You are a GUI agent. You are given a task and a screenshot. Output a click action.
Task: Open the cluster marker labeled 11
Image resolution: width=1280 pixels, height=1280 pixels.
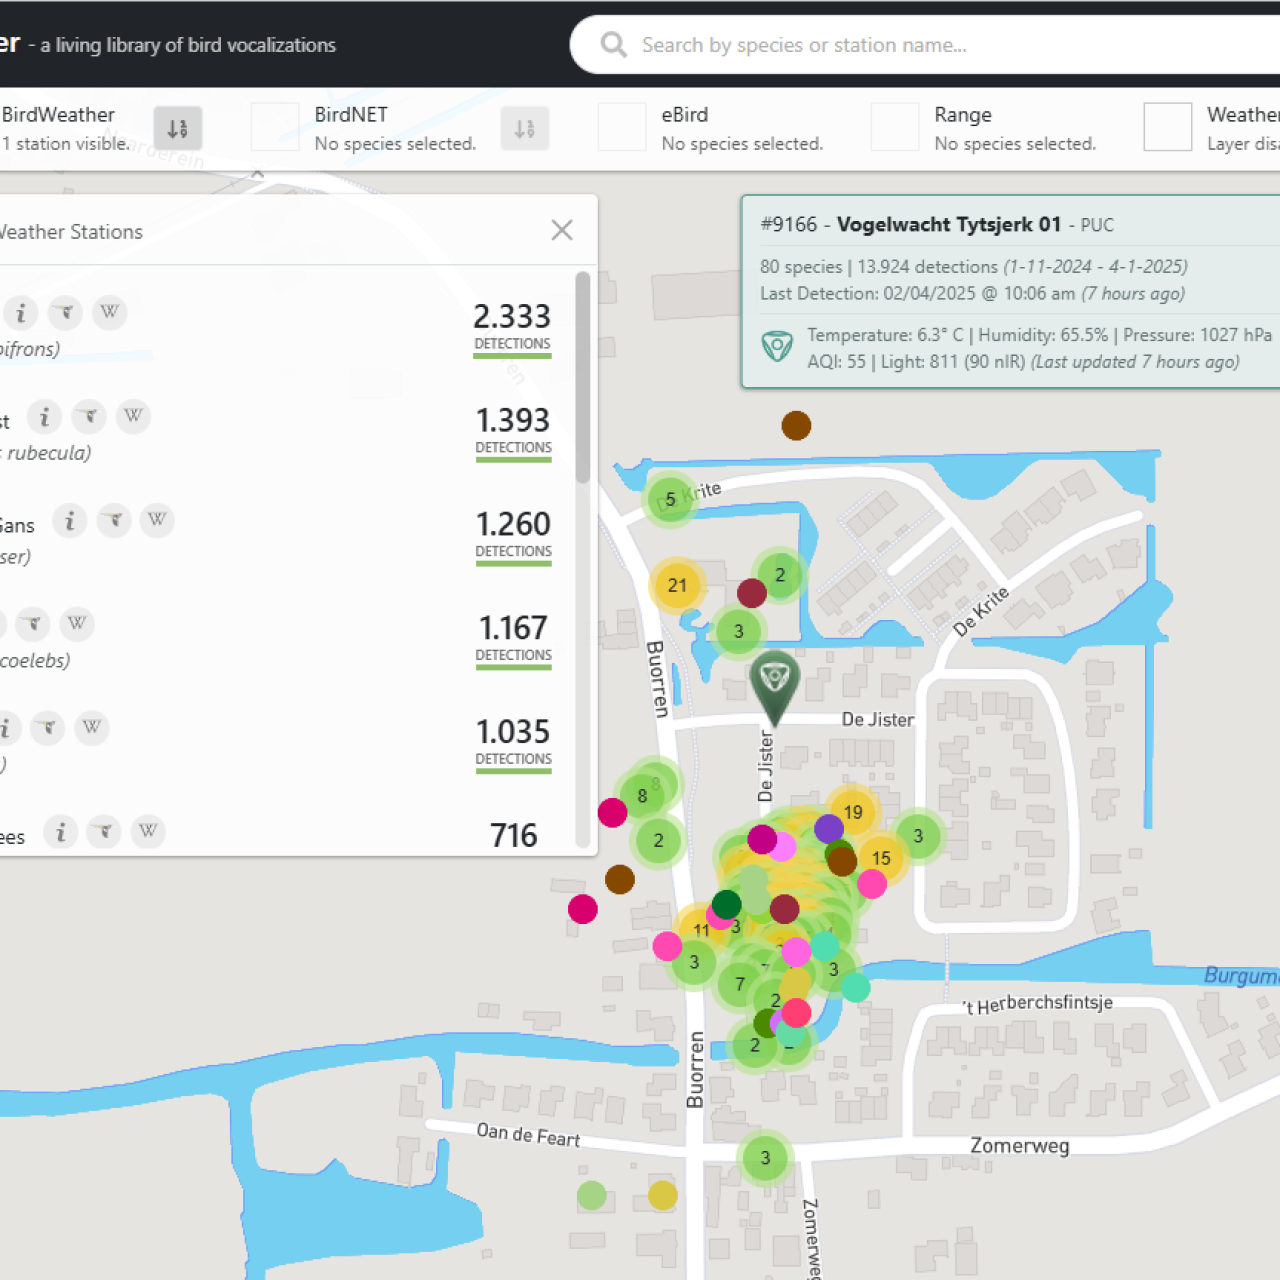pyautogui.click(x=701, y=930)
